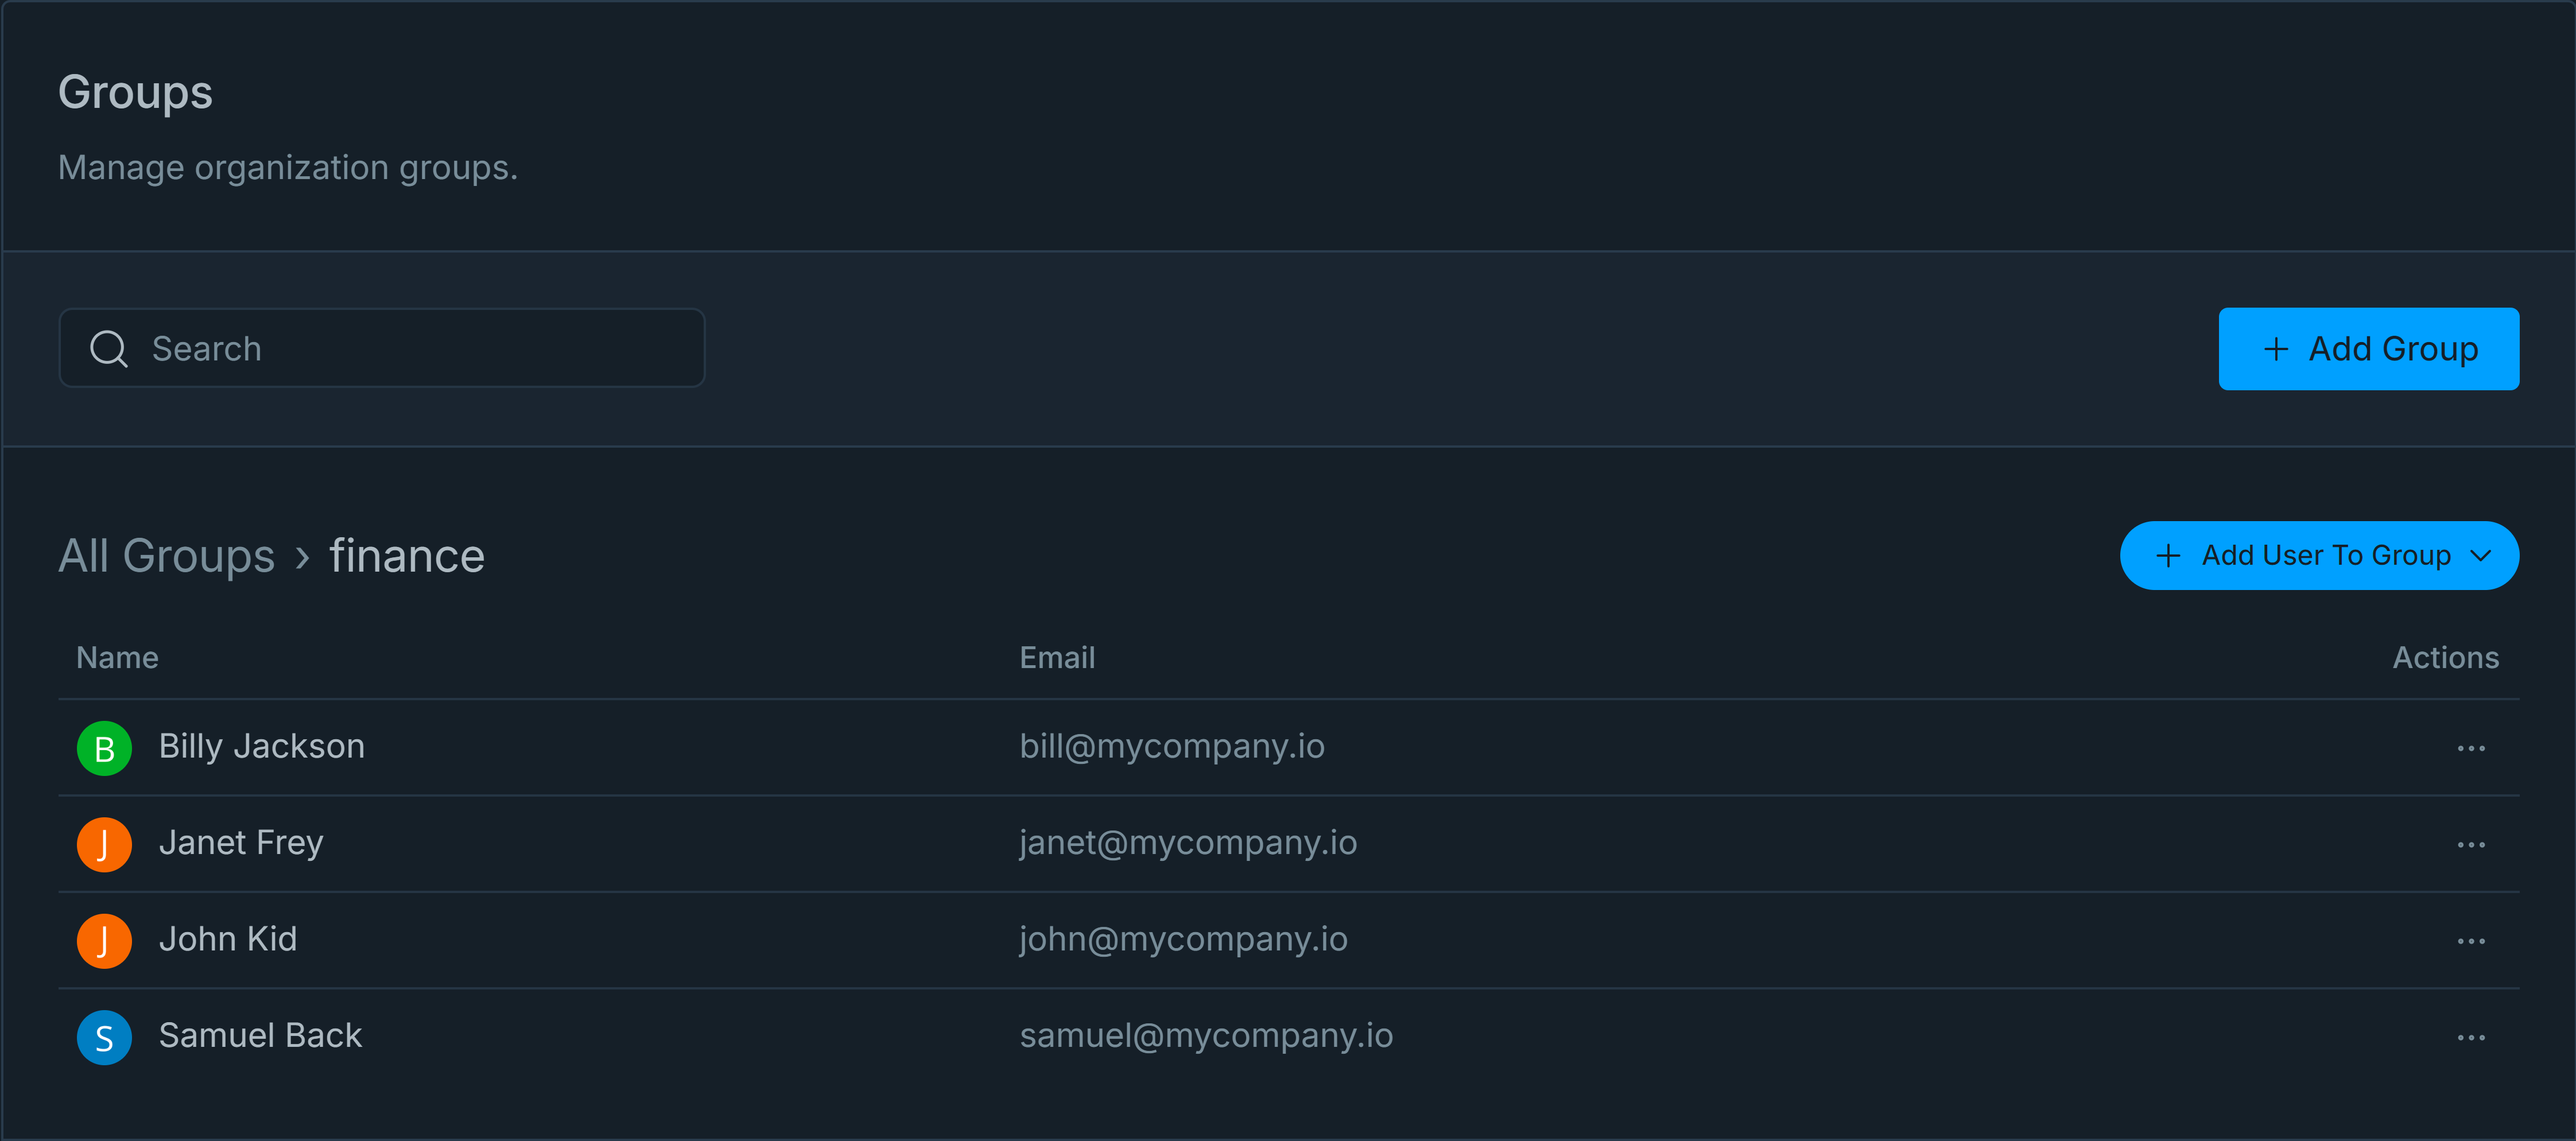The height and width of the screenshot is (1141, 2576).
Task: Click John Kid's orange avatar icon
Action: (x=104, y=941)
